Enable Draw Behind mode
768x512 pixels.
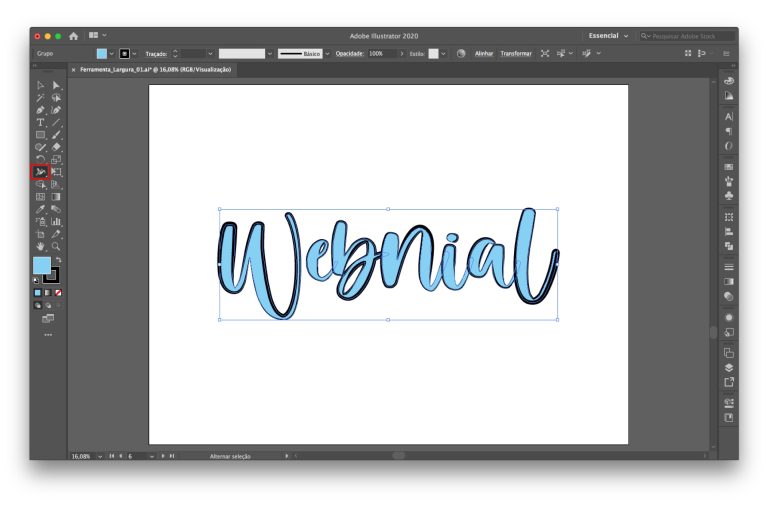click(x=48, y=305)
